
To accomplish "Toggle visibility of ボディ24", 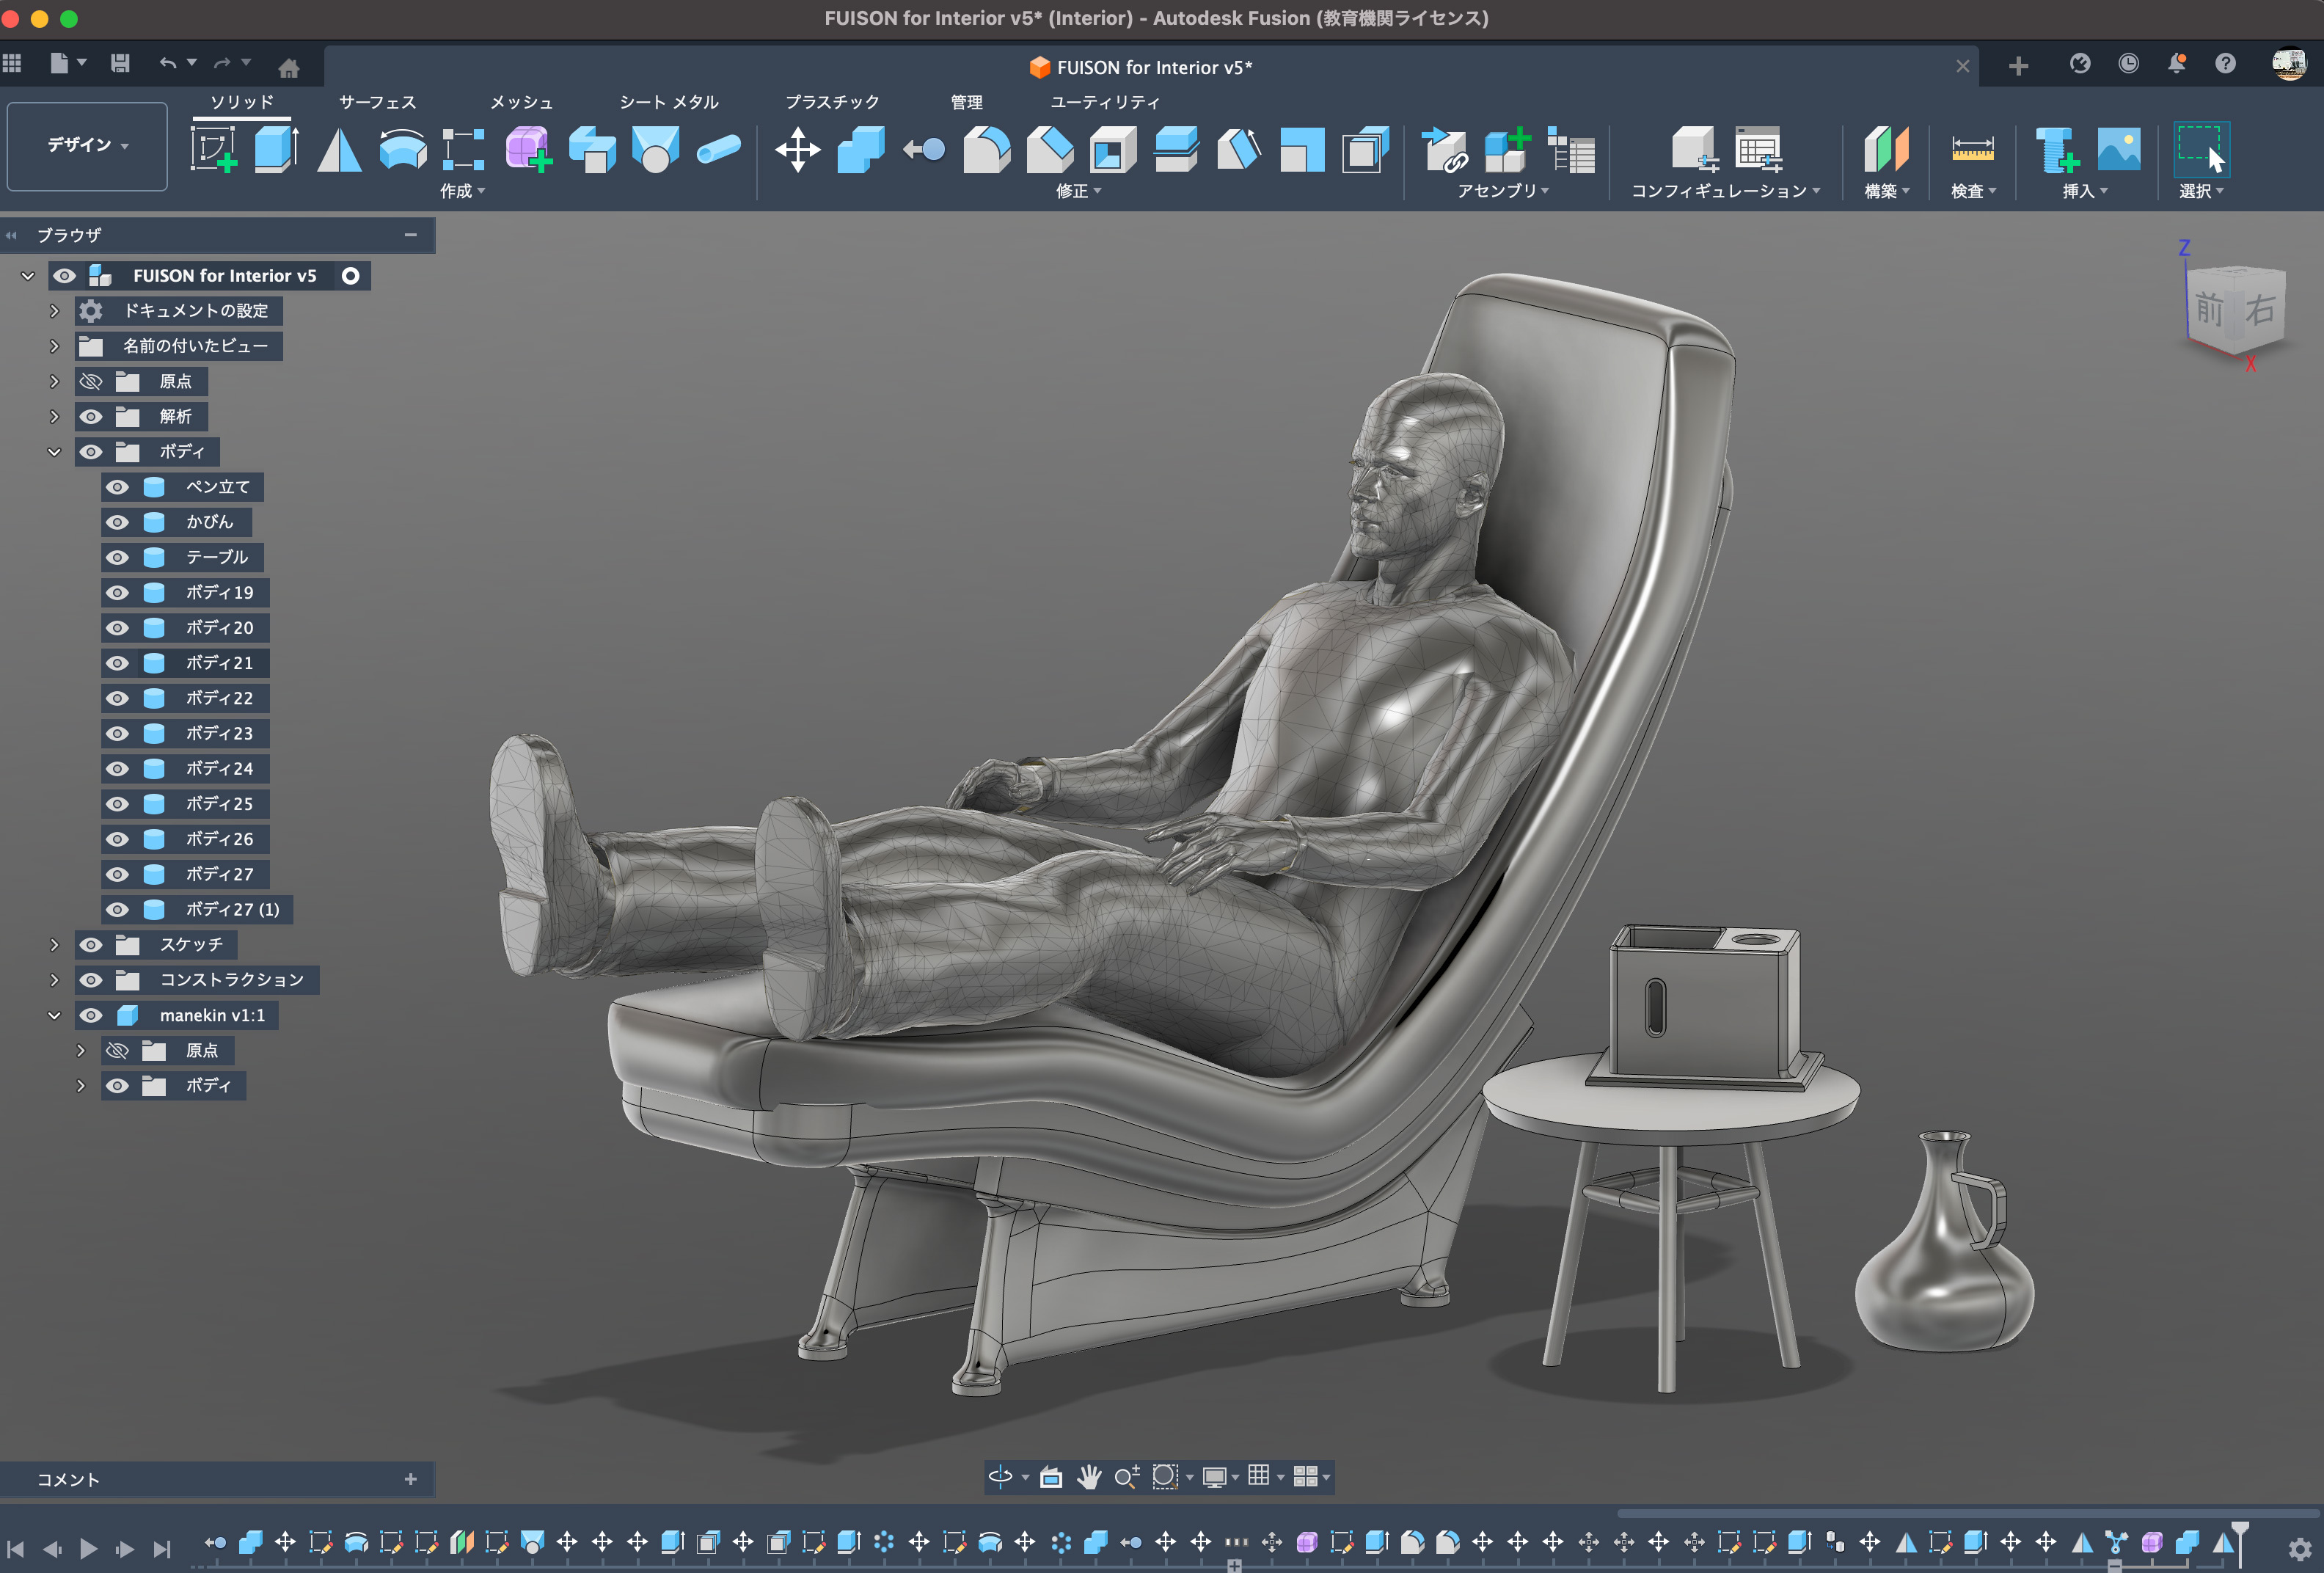I will tap(117, 768).
